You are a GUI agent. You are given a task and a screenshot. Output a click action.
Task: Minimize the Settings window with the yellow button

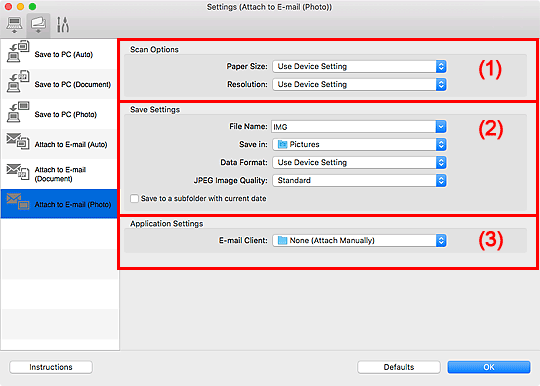(x=20, y=7)
